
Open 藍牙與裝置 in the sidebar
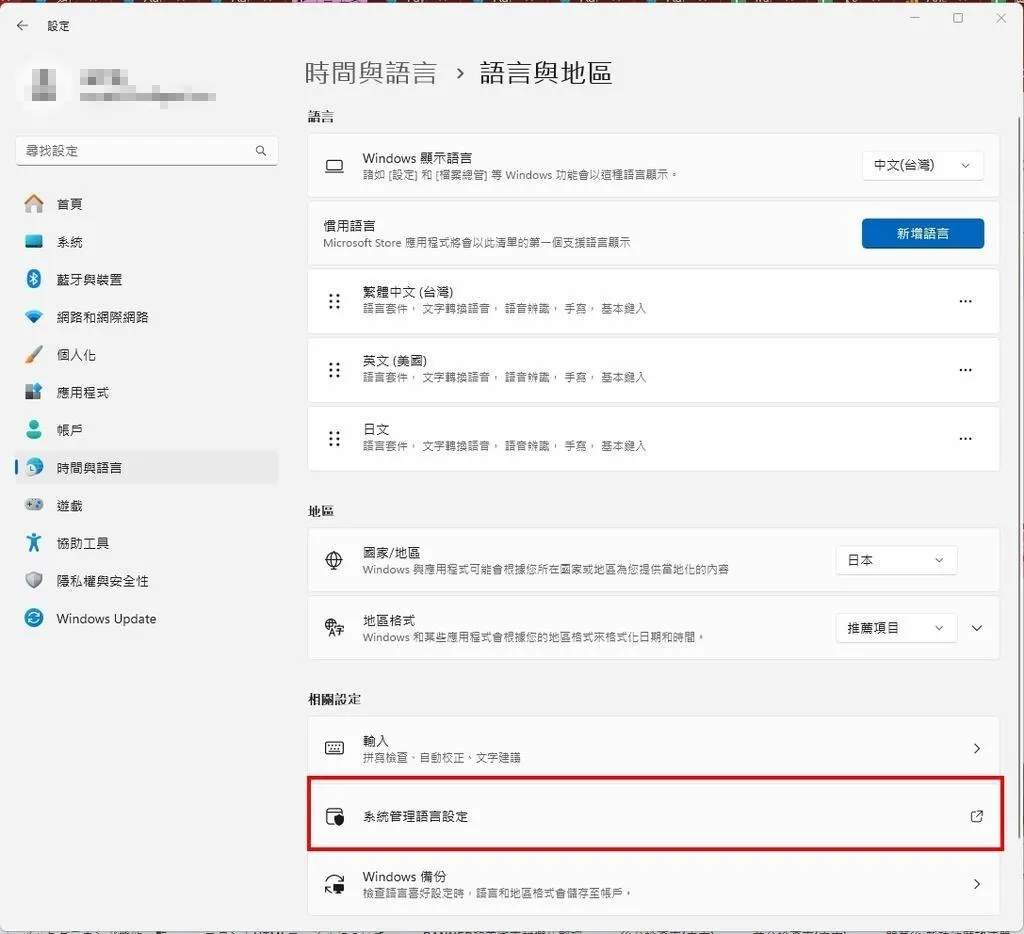[147, 280]
